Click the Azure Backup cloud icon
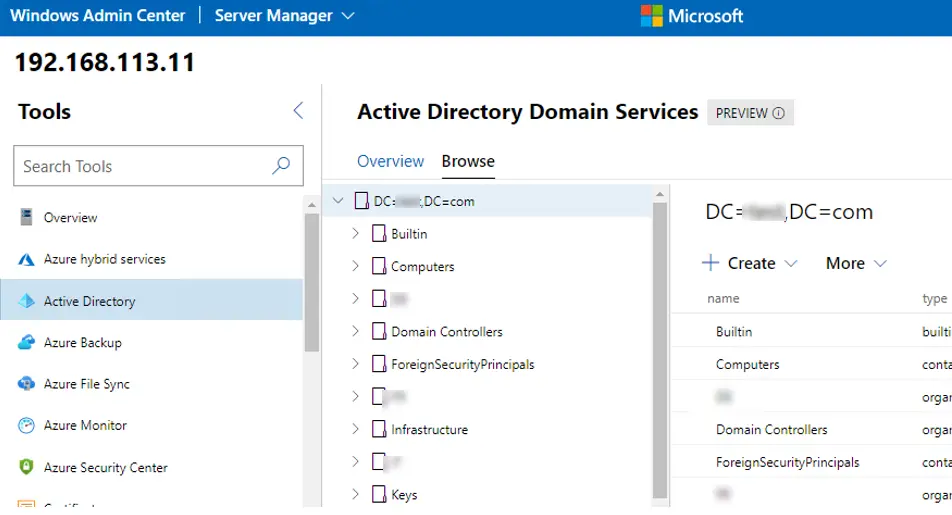Viewport: 952px width, 515px height. pos(26,343)
